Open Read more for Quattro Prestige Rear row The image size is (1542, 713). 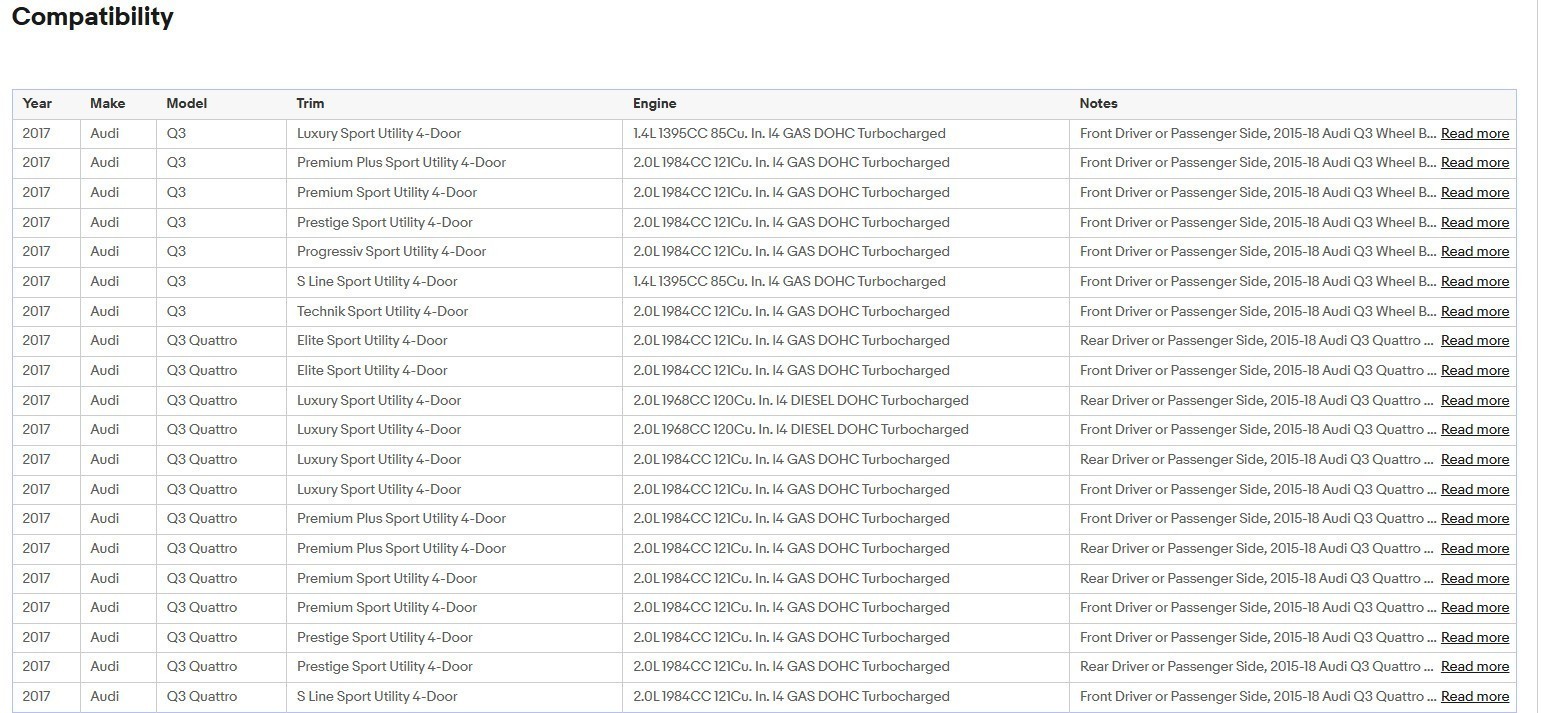1474,666
